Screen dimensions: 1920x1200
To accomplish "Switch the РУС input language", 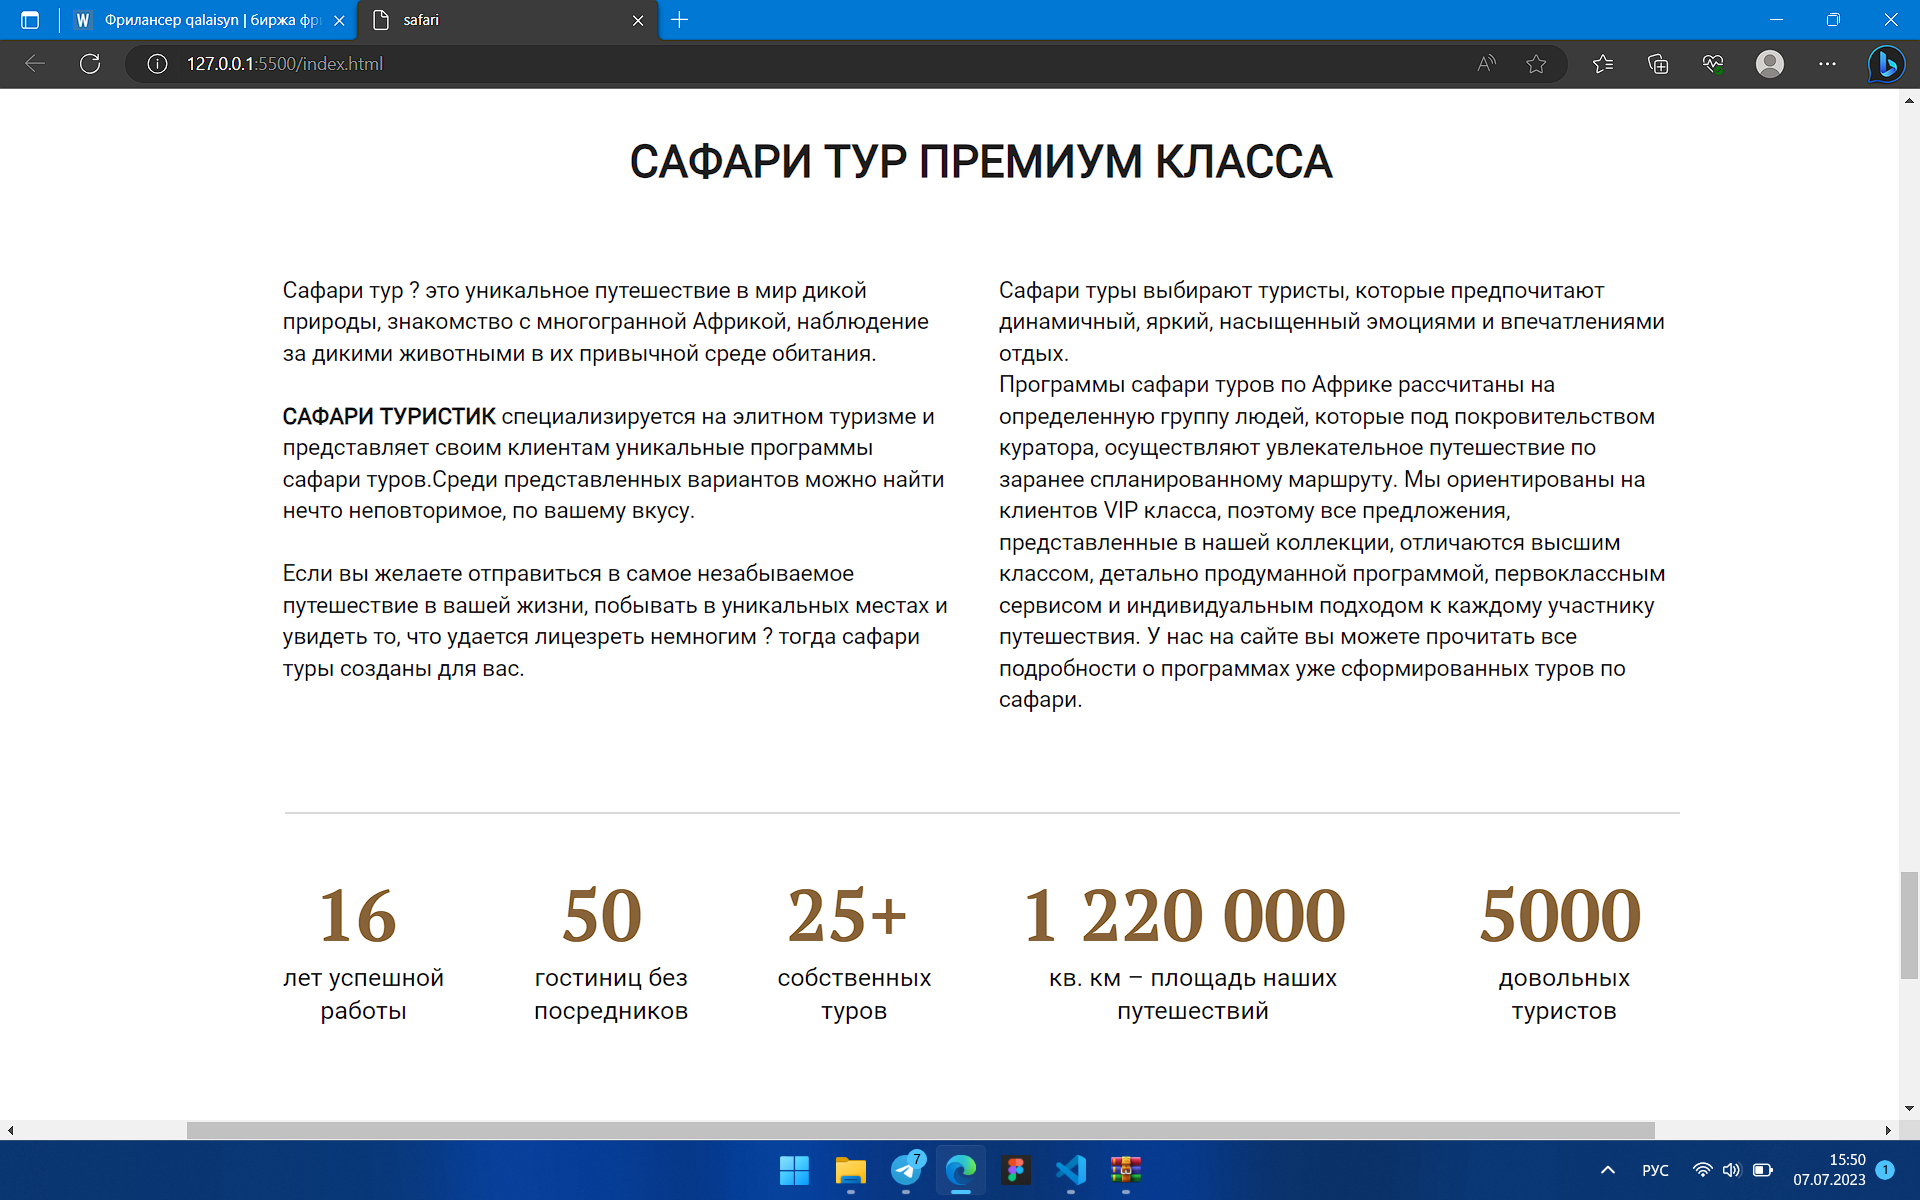I will coord(1655,1170).
